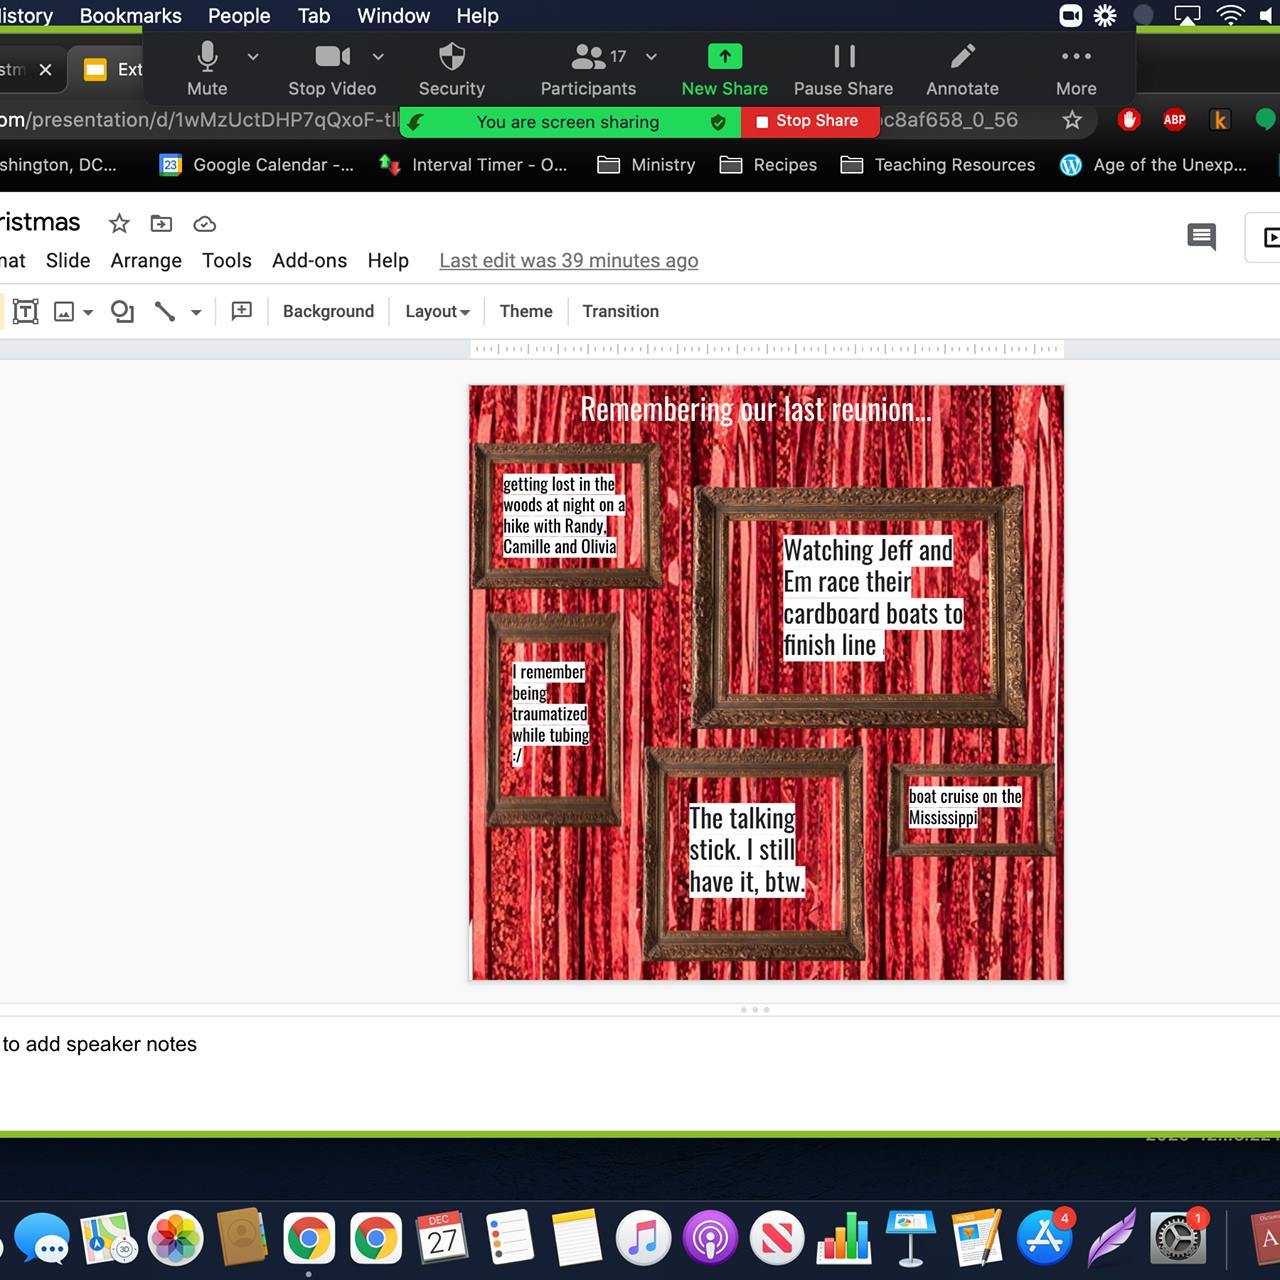
Task: Open comment history speech bubble
Action: [x=1201, y=237]
